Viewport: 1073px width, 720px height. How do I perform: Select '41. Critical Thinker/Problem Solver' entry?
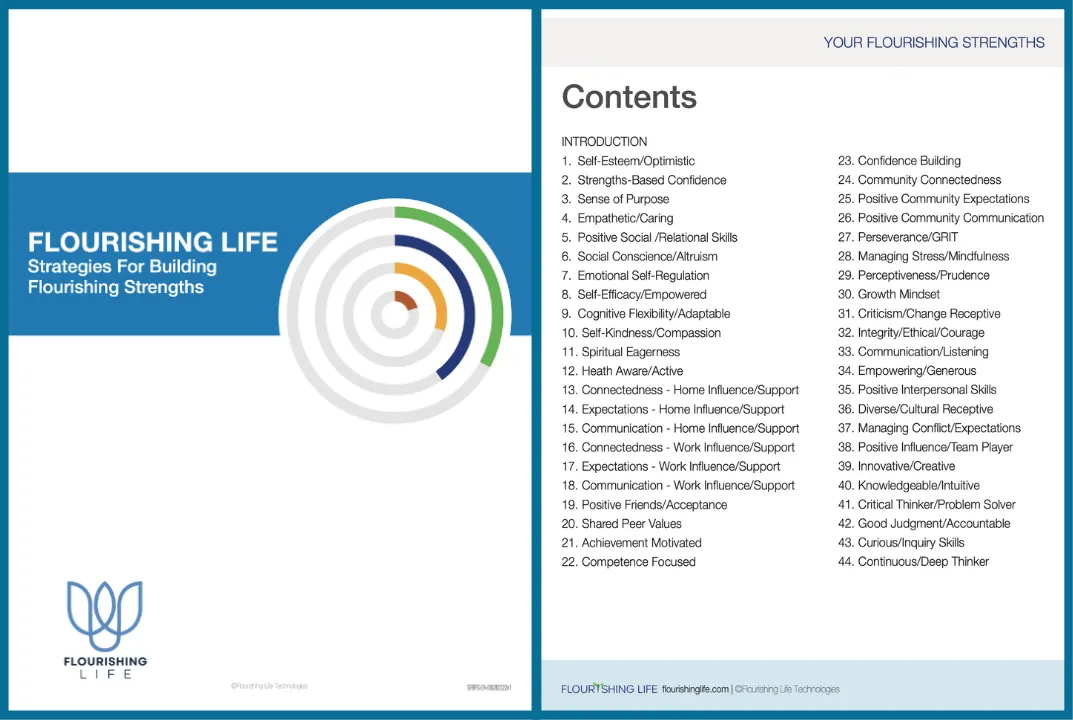click(x=927, y=504)
